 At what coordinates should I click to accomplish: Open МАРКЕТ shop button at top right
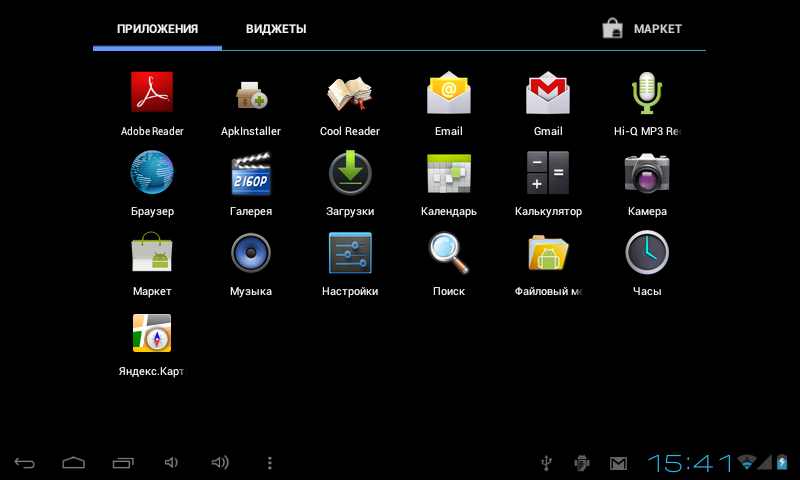tap(642, 29)
